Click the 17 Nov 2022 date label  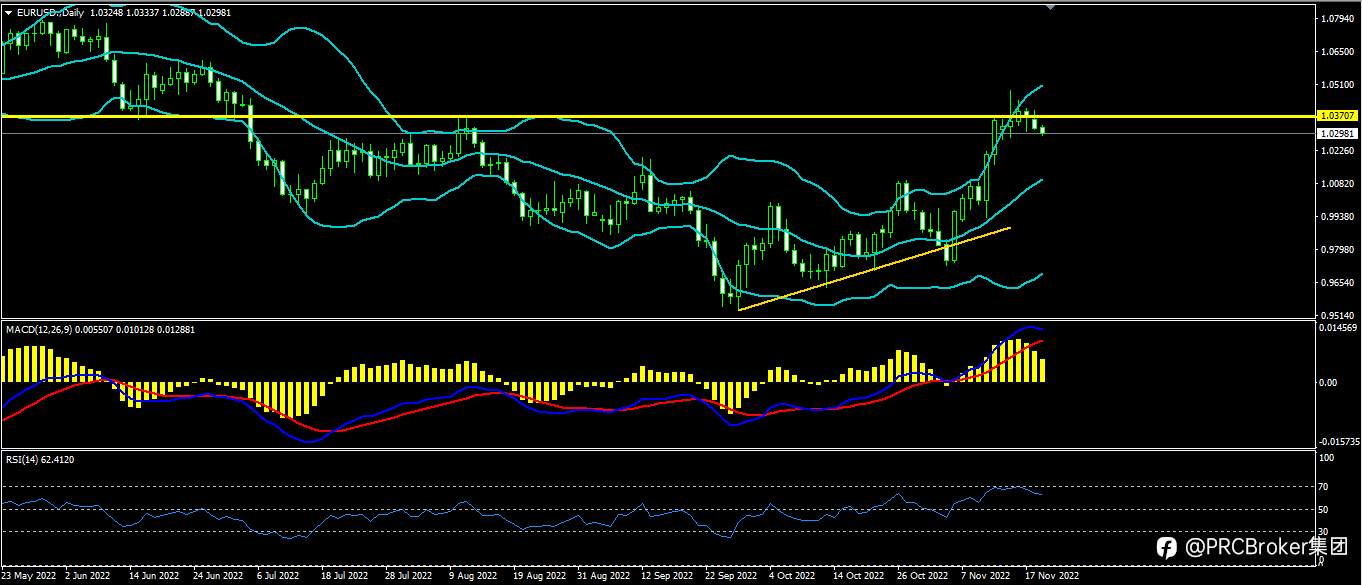coord(1053,577)
